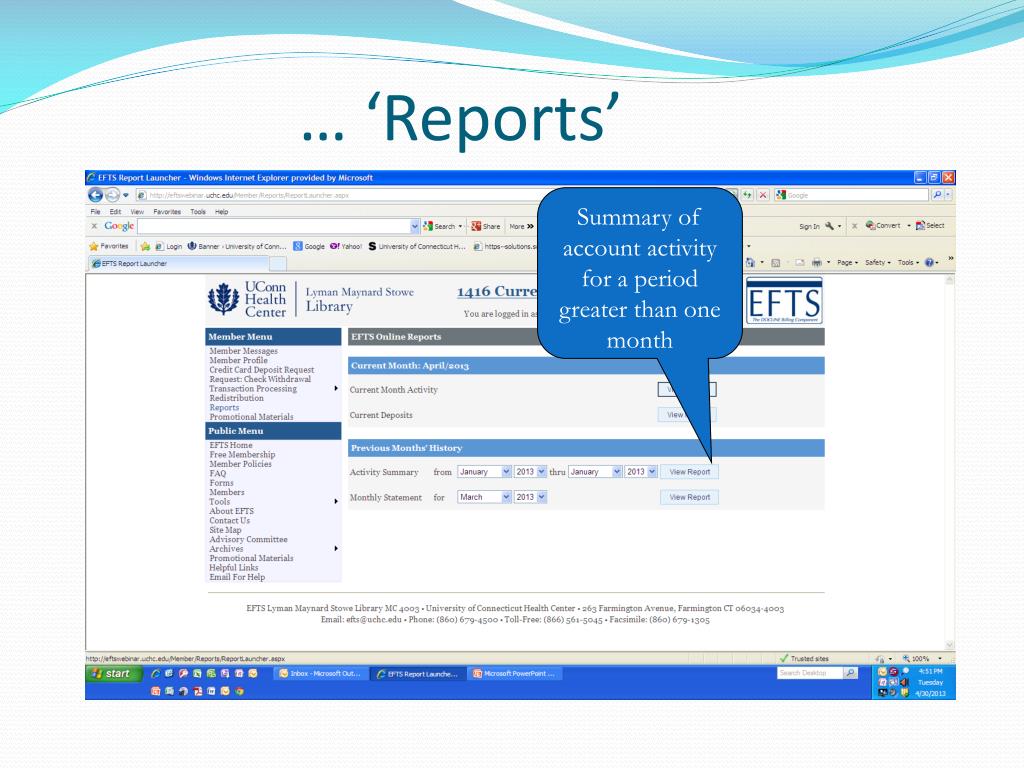Click the EFTS logo image

(784, 301)
